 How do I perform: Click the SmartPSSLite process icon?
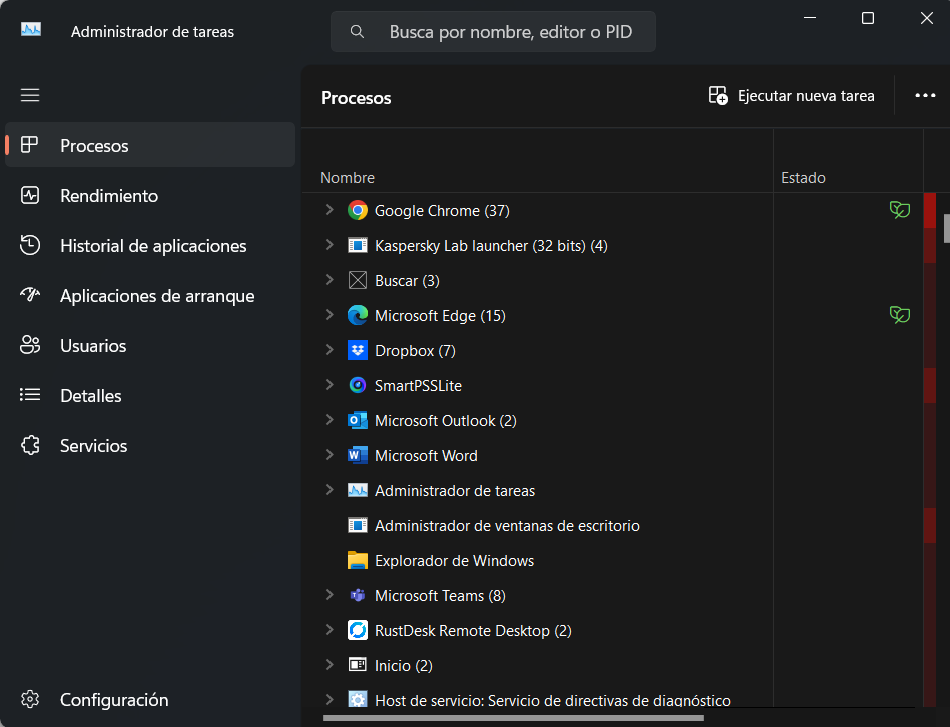357,385
